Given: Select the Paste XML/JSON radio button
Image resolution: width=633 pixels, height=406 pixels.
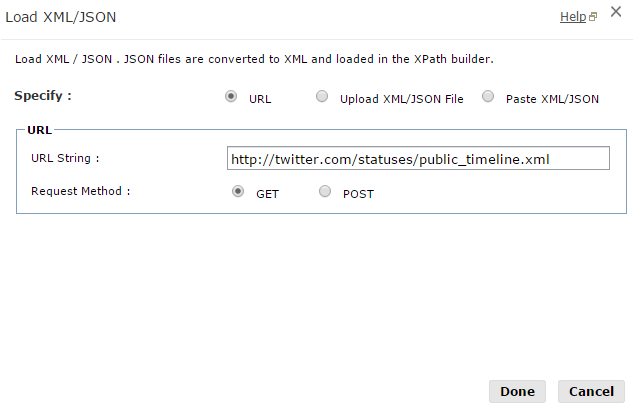Looking at the screenshot, I should [488, 97].
